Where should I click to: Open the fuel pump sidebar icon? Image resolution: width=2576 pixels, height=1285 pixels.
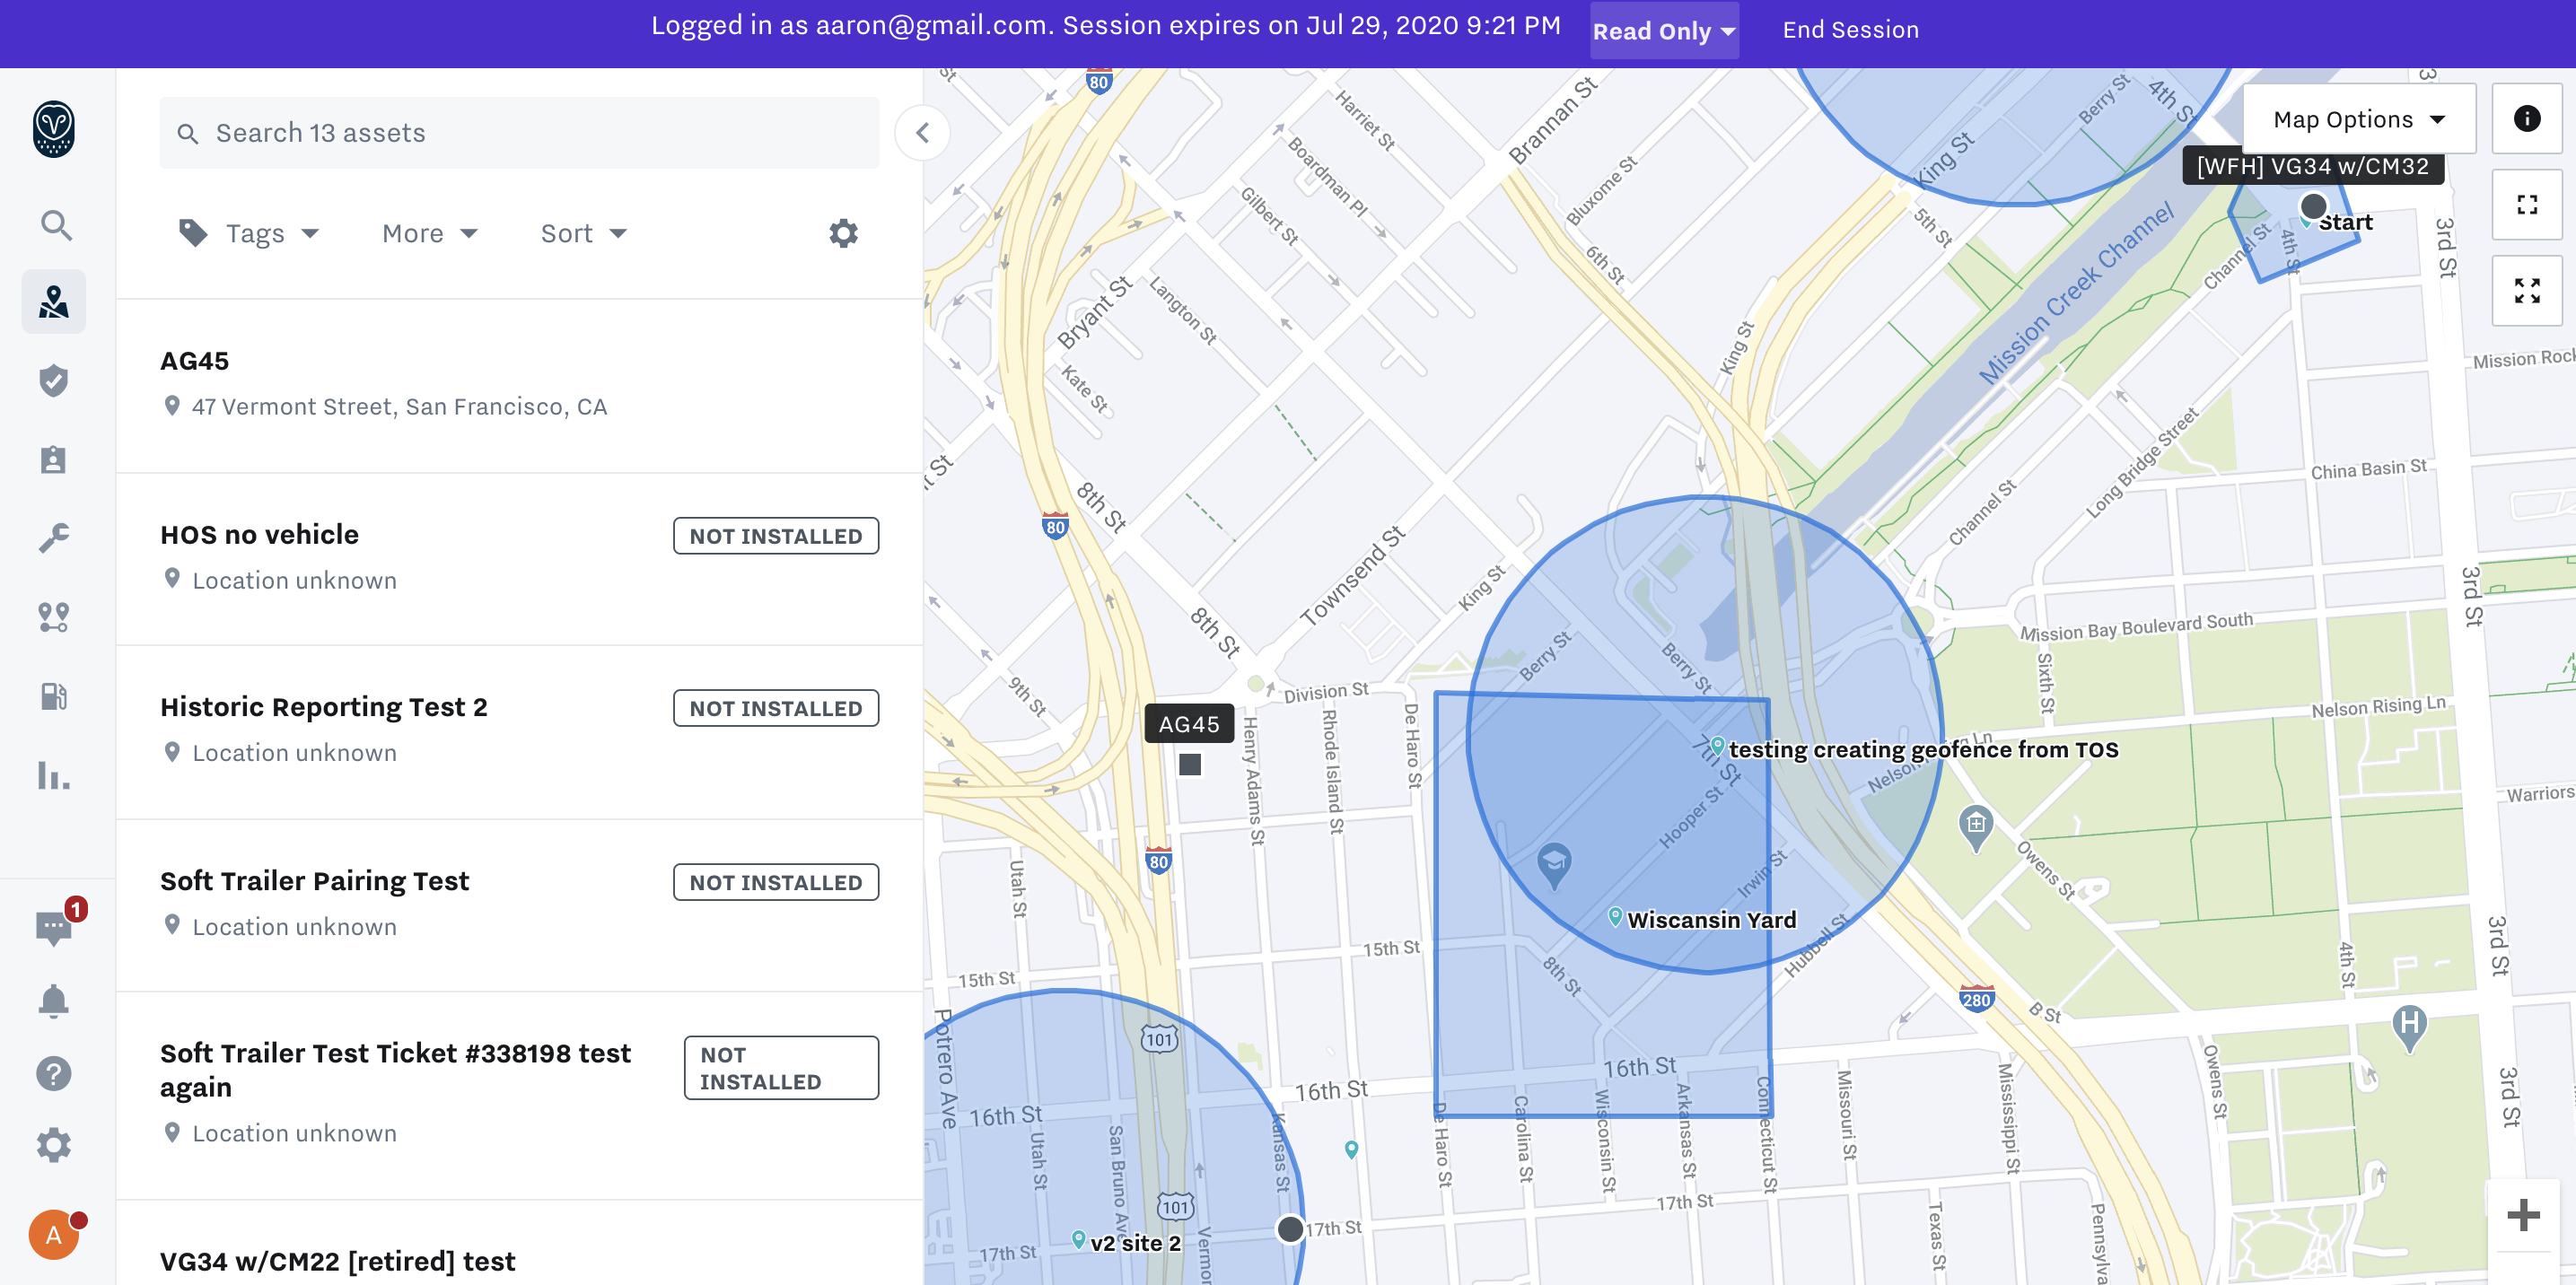[54, 696]
